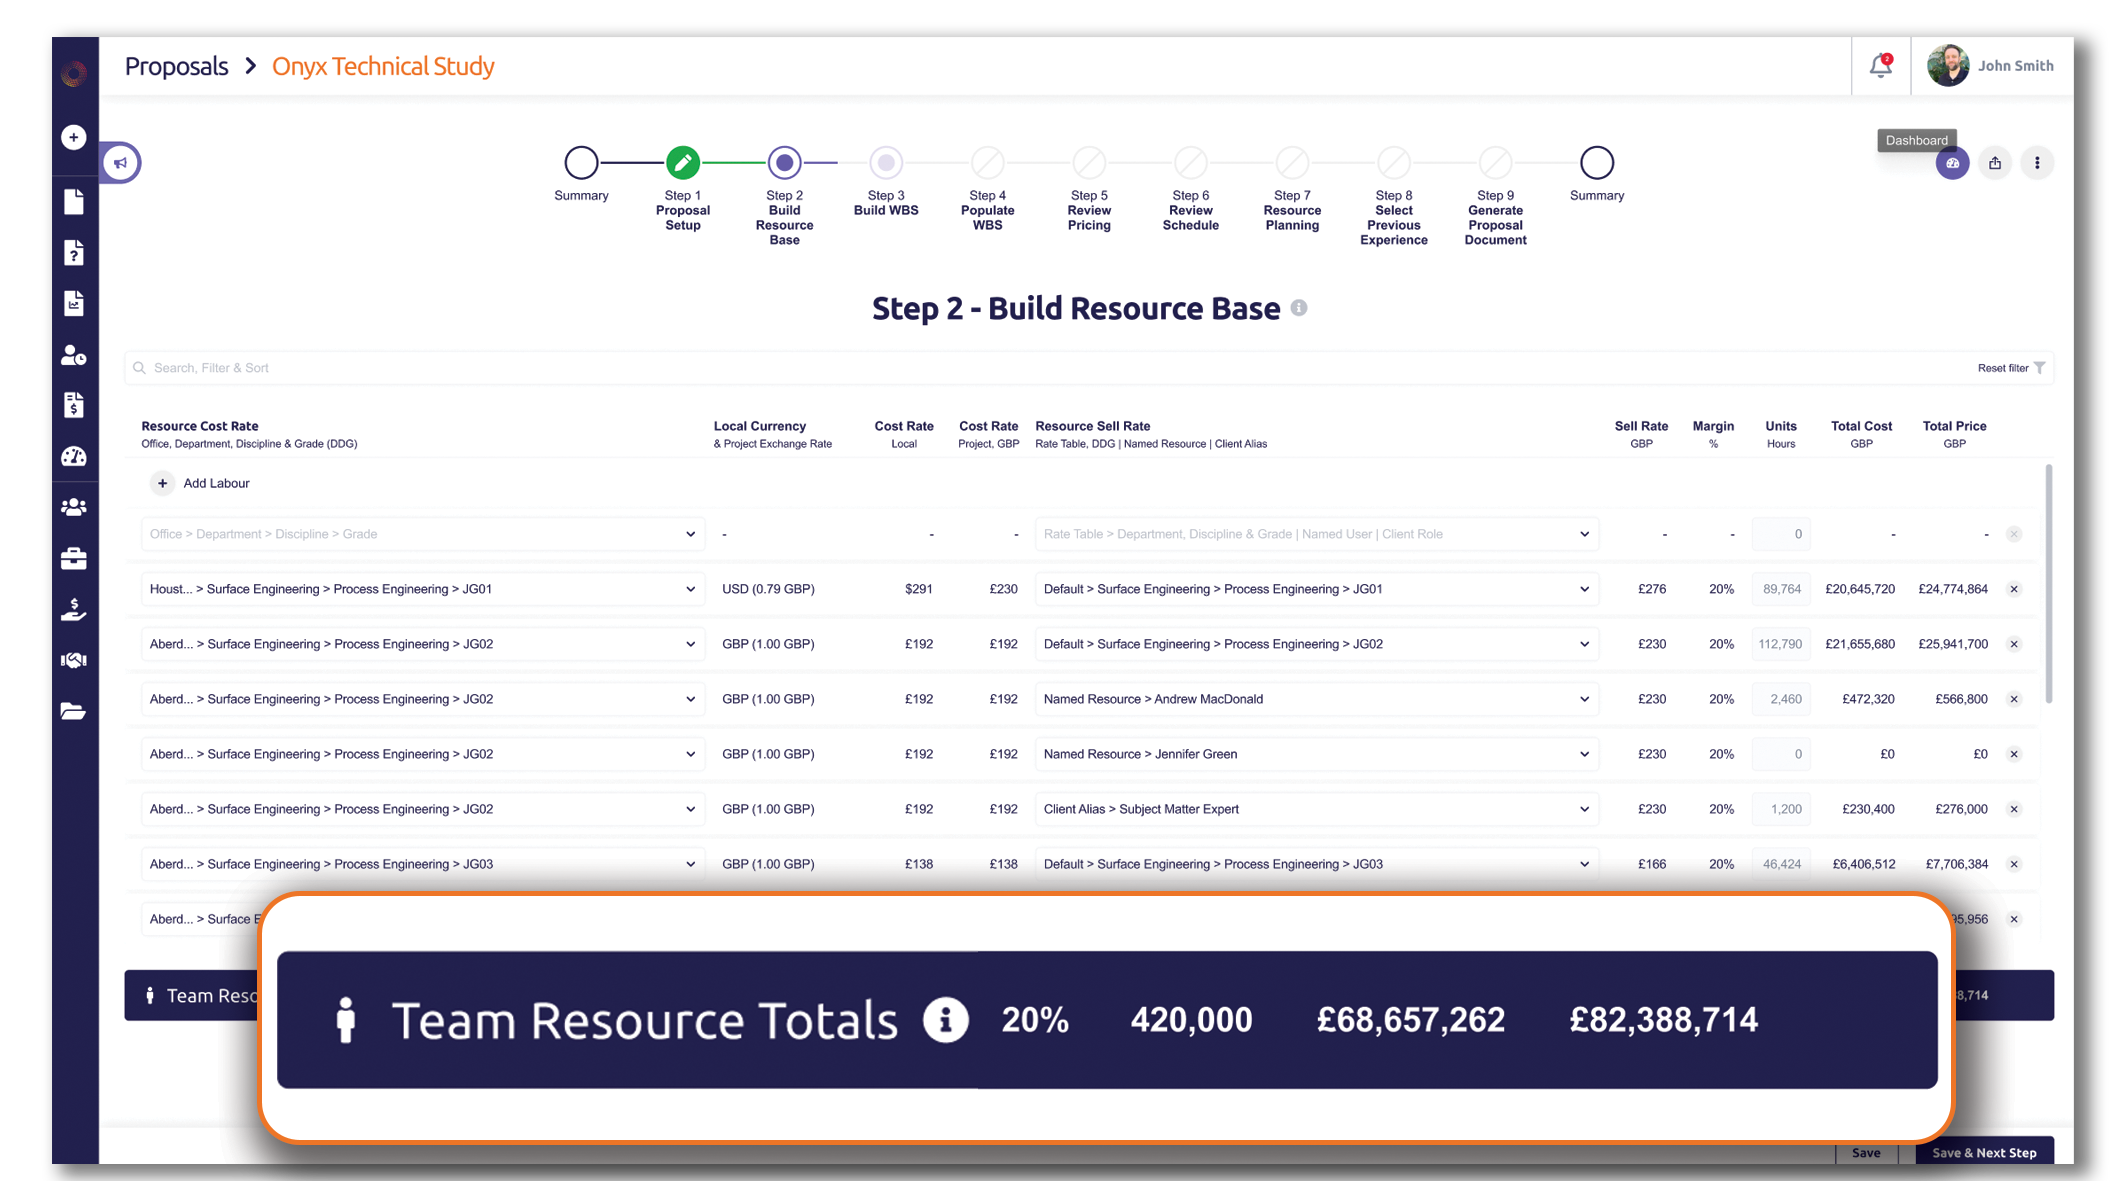The width and height of the screenshot is (2126, 1181).
Task: Open the handshake sidebar icon
Action: tap(74, 660)
